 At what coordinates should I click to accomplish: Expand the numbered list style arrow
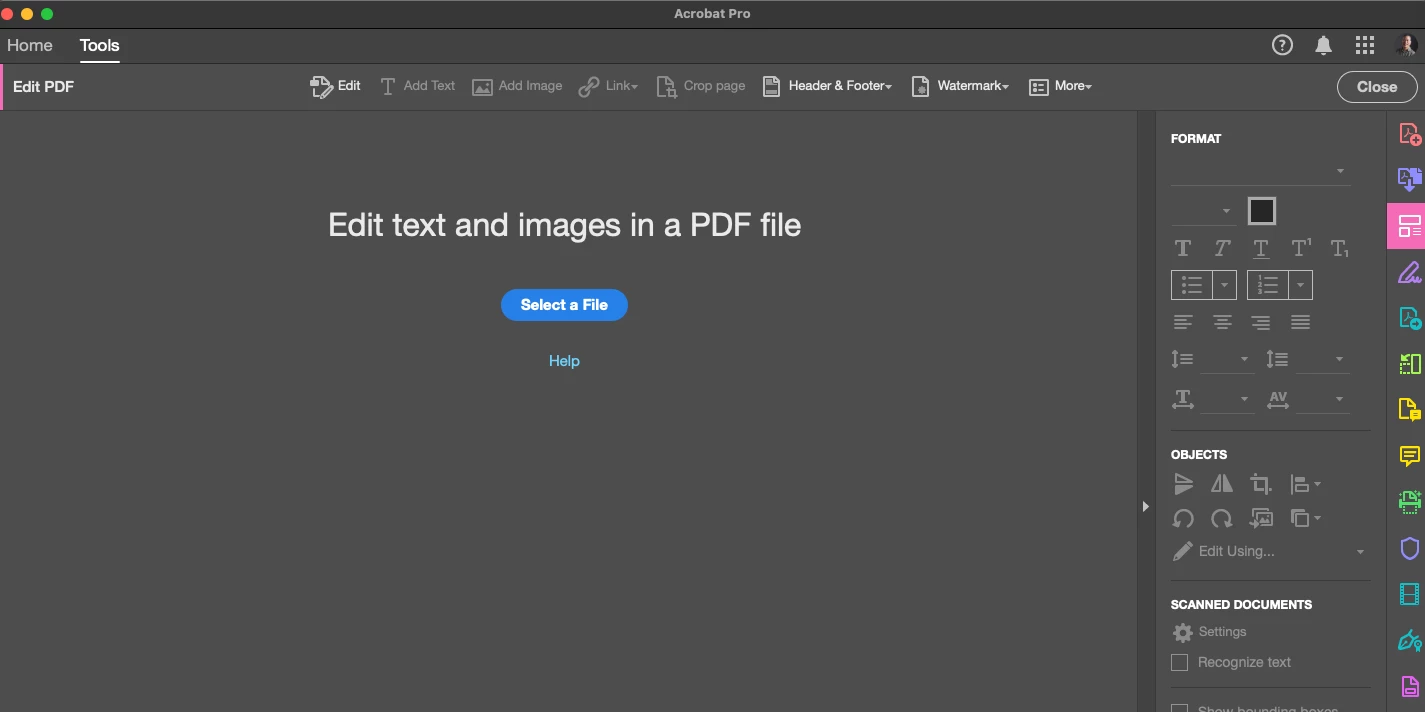pos(1301,285)
